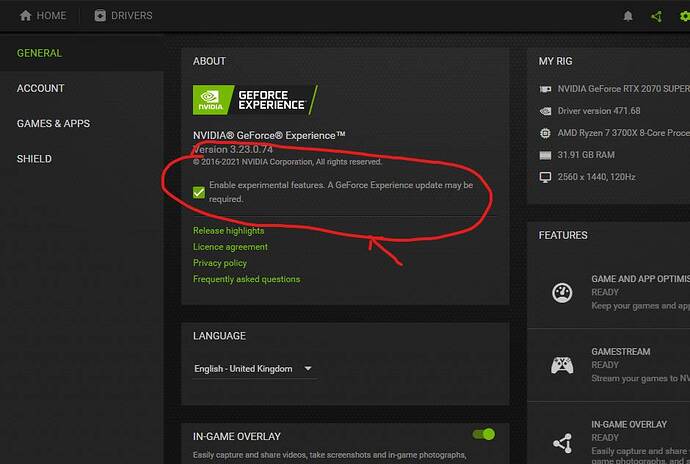Image resolution: width=690 pixels, height=464 pixels.
Task: Click the GAMESTREAM feature title
Action: pyautogui.click(x=620, y=352)
